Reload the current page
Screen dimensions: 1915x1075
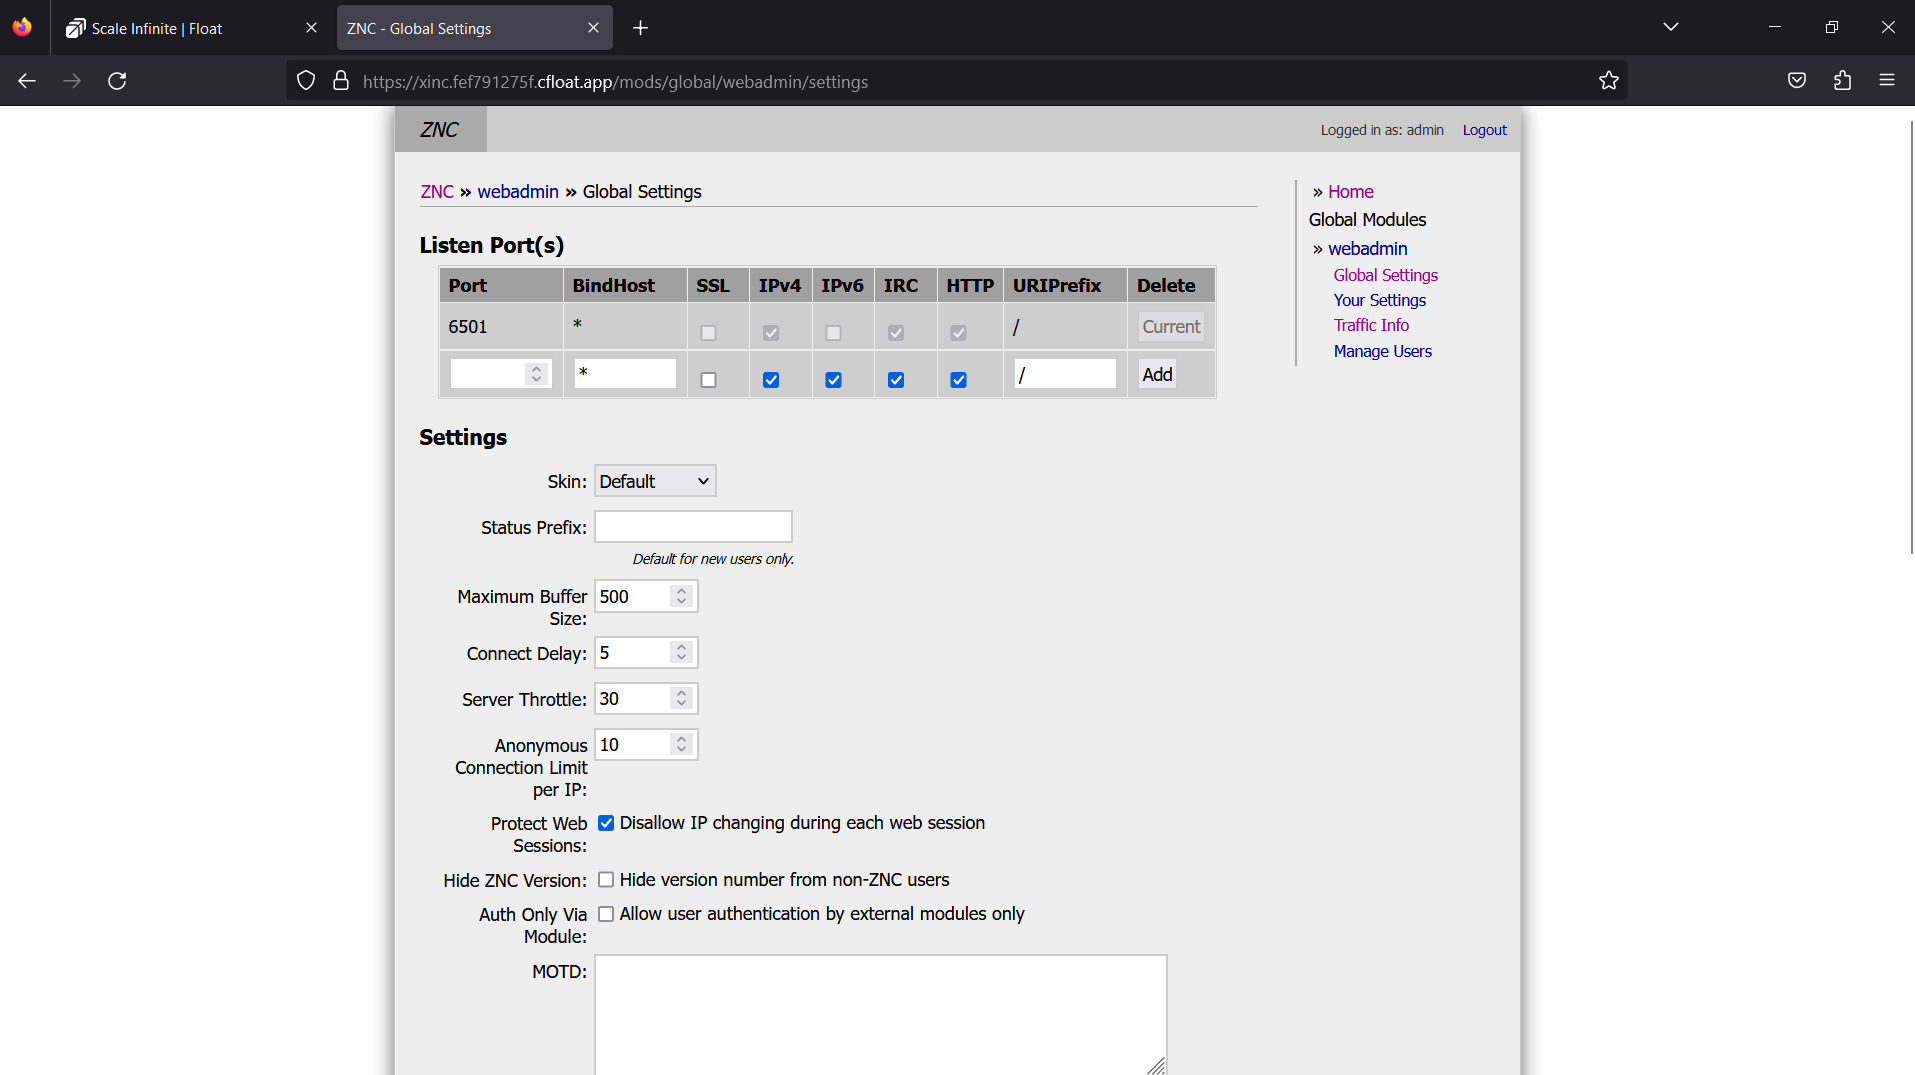point(117,81)
